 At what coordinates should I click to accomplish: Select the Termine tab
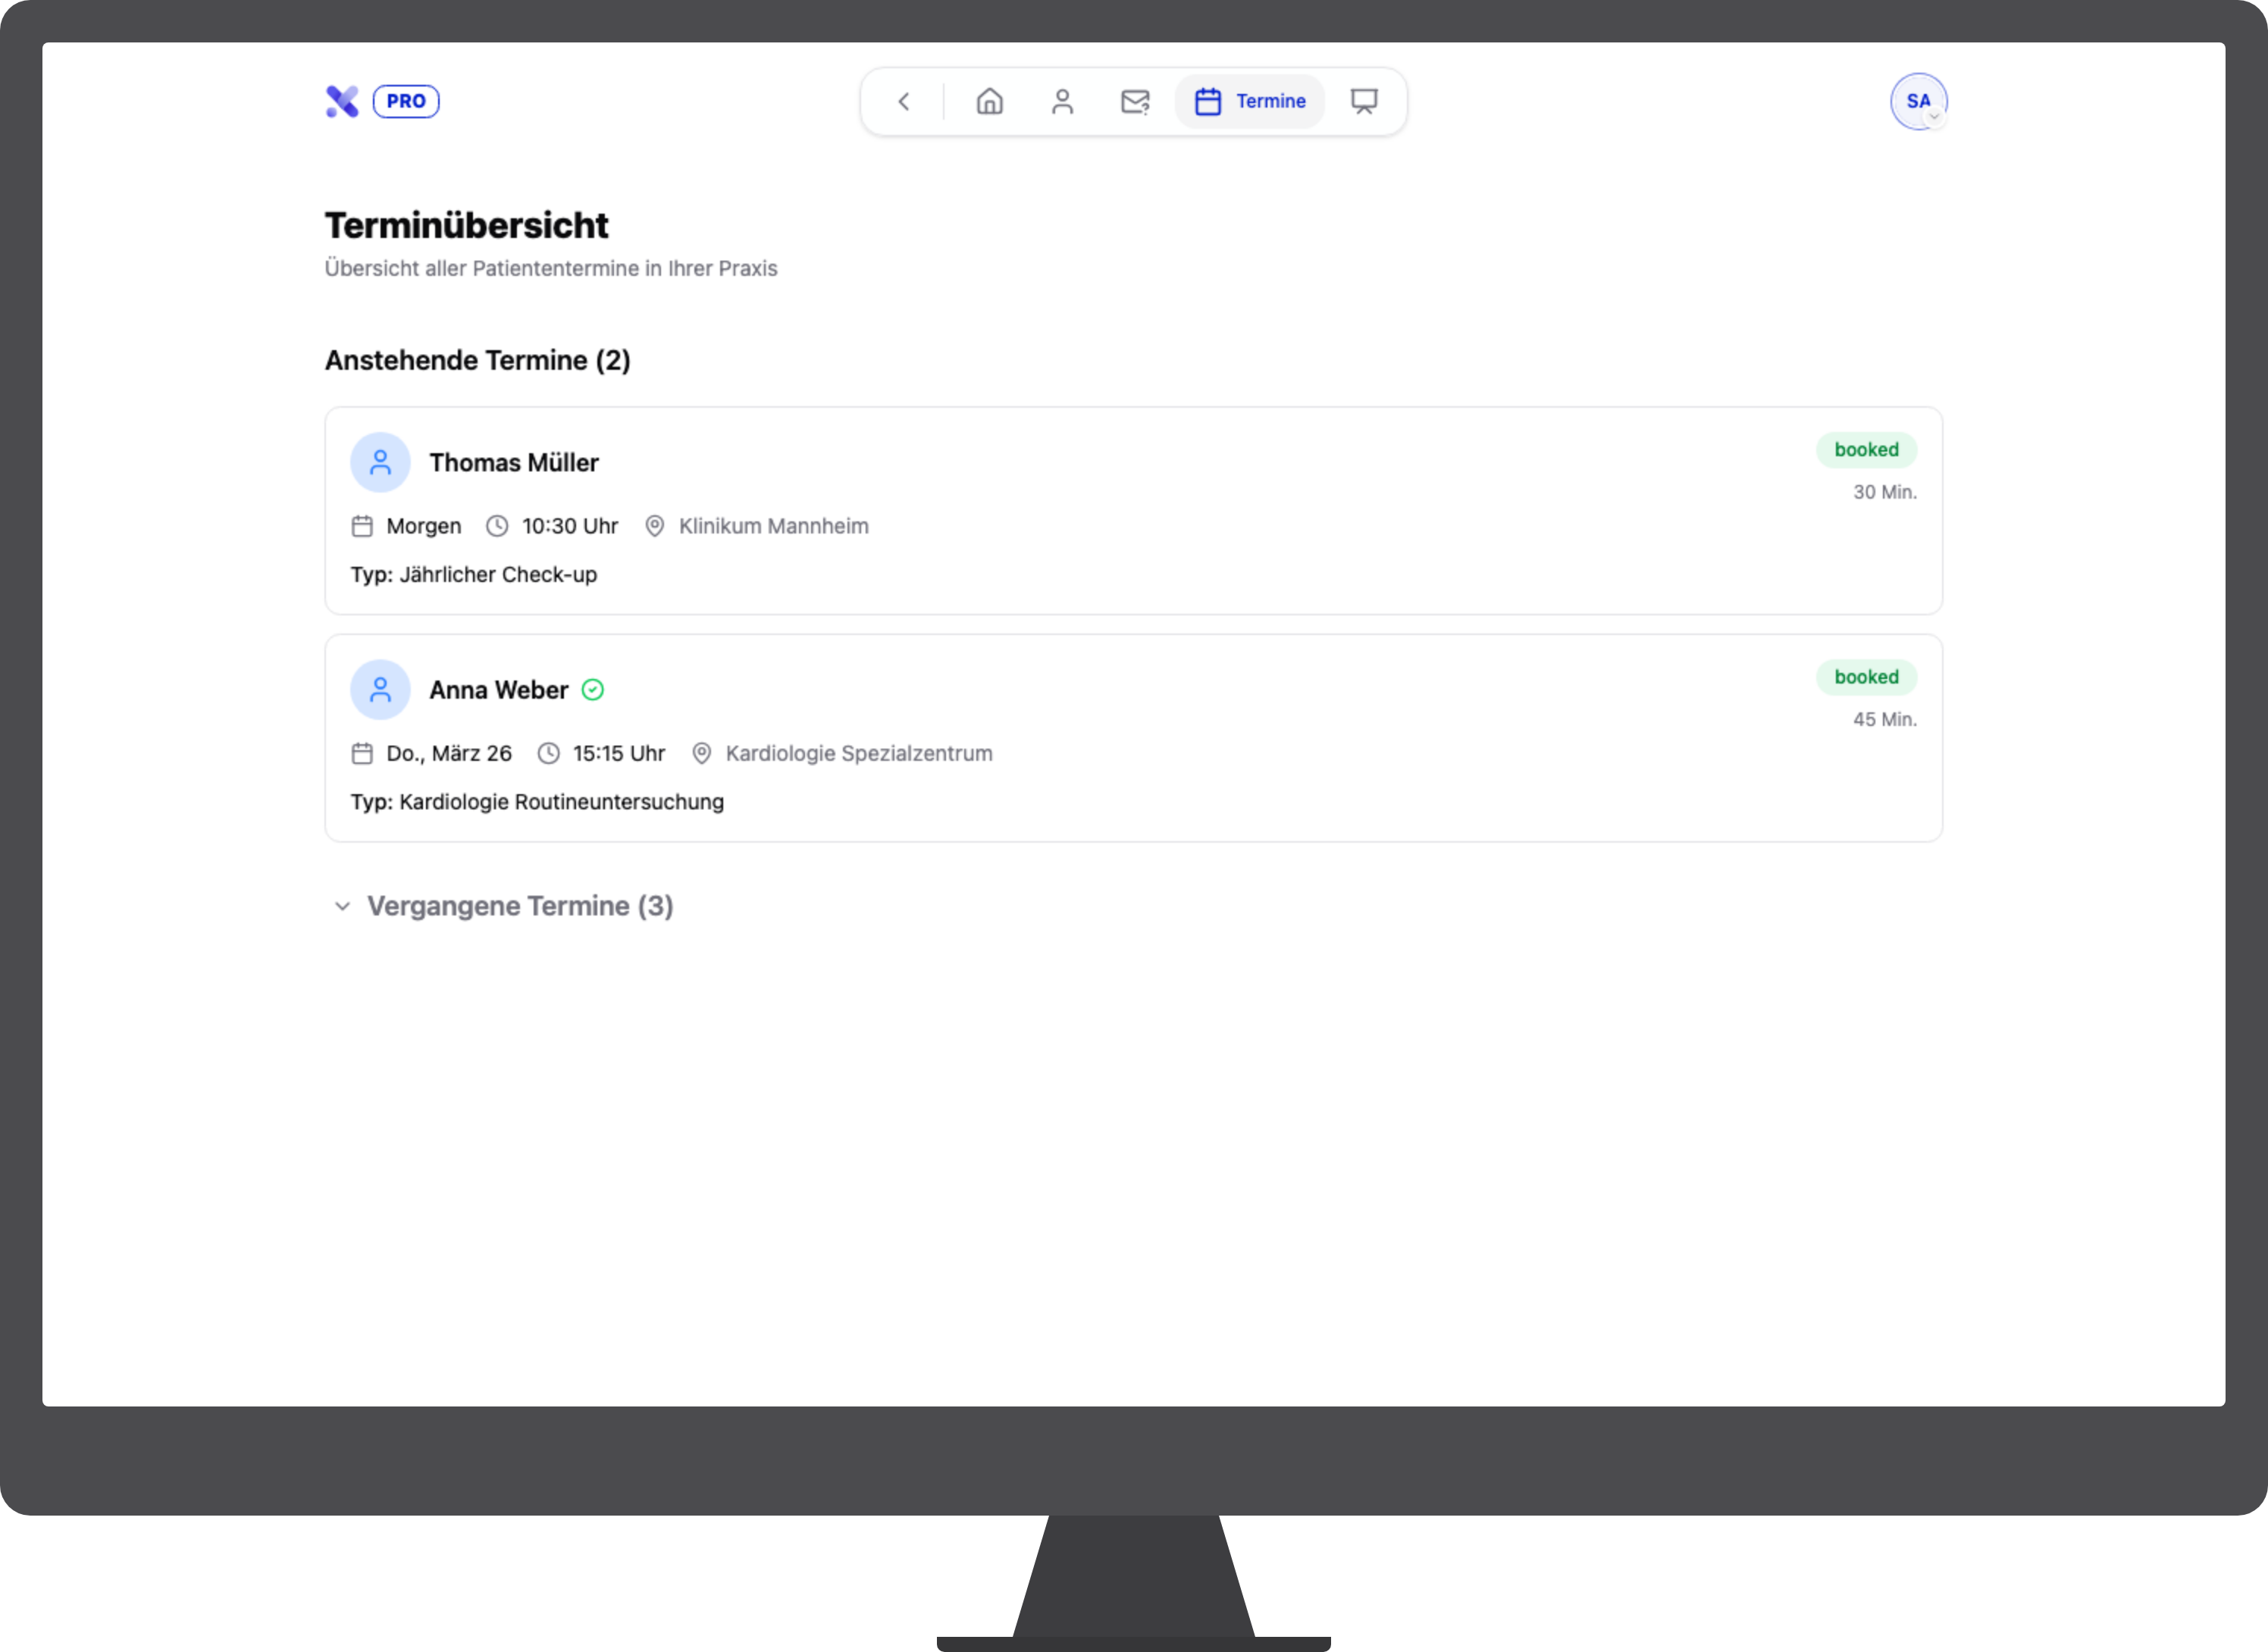click(x=1250, y=101)
